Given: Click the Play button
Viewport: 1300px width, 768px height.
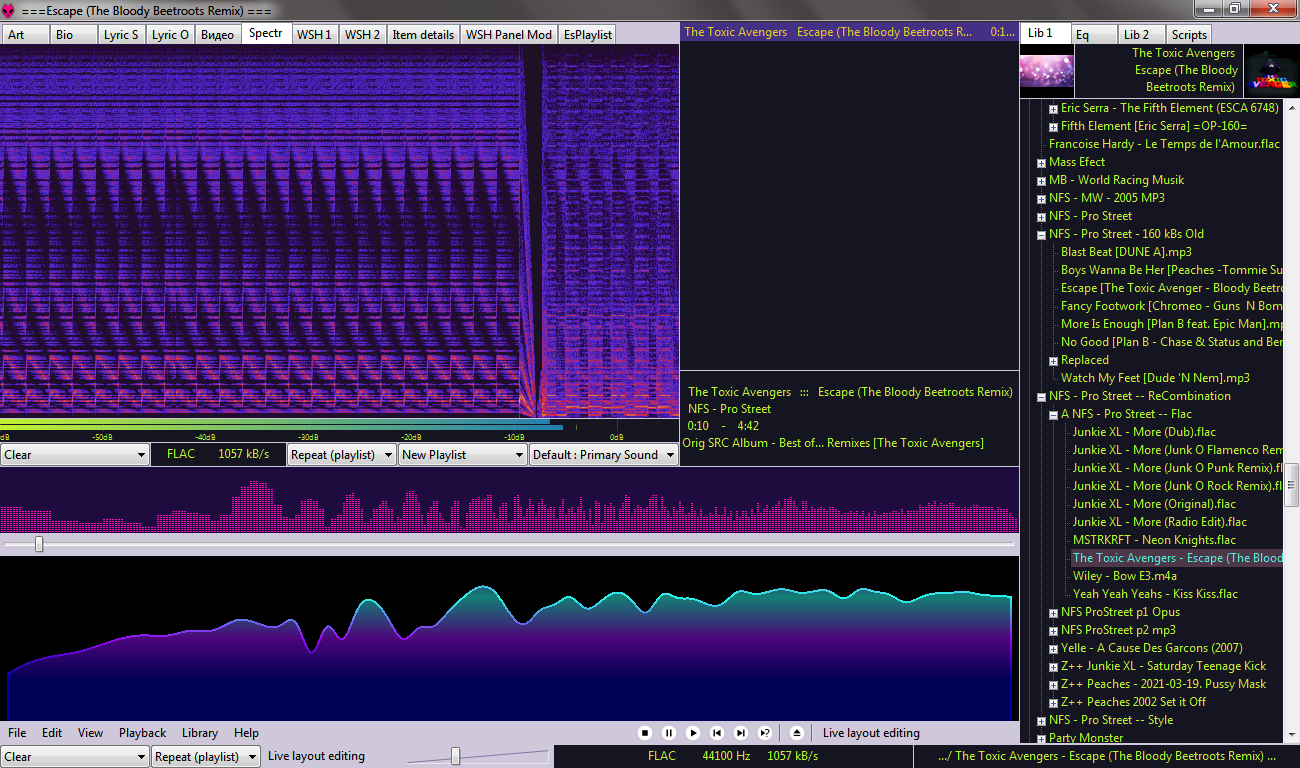Looking at the screenshot, I should click(x=693, y=733).
